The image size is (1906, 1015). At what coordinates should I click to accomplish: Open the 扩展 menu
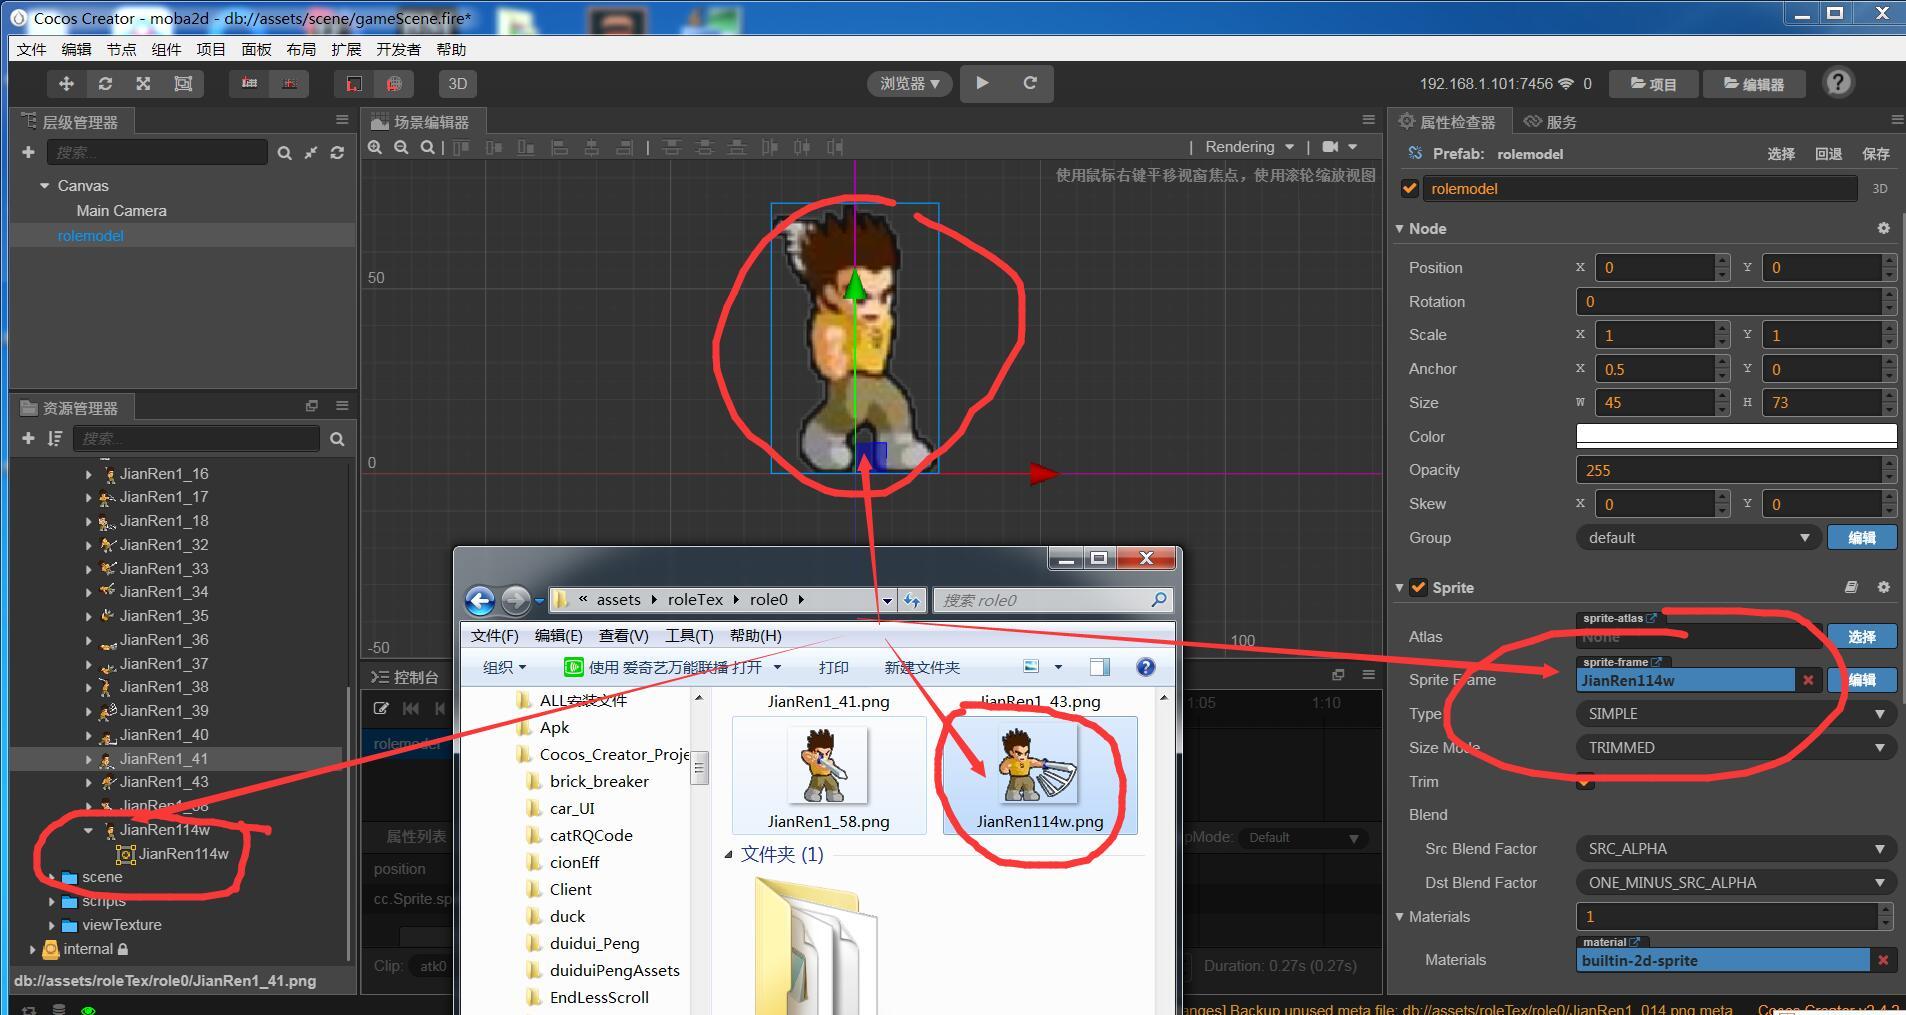(x=346, y=49)
